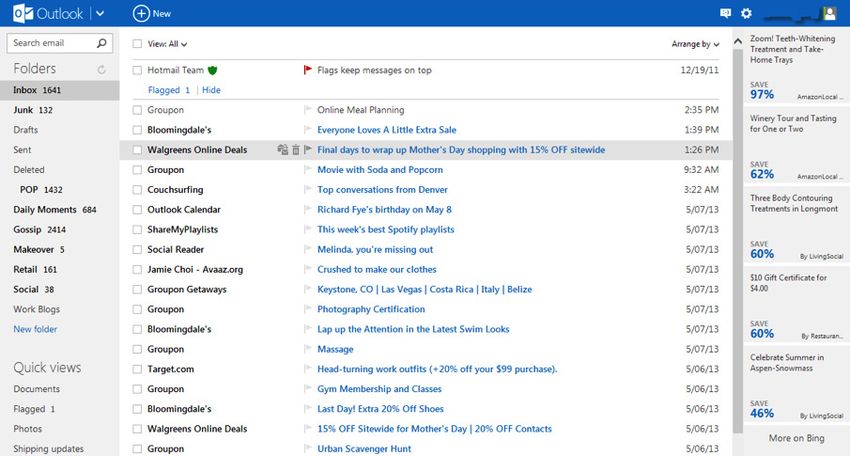Check the Target.com message checkbox
The width and height of the screenshot is (850, 456).
pyautogui.click(x=137, y=369)
